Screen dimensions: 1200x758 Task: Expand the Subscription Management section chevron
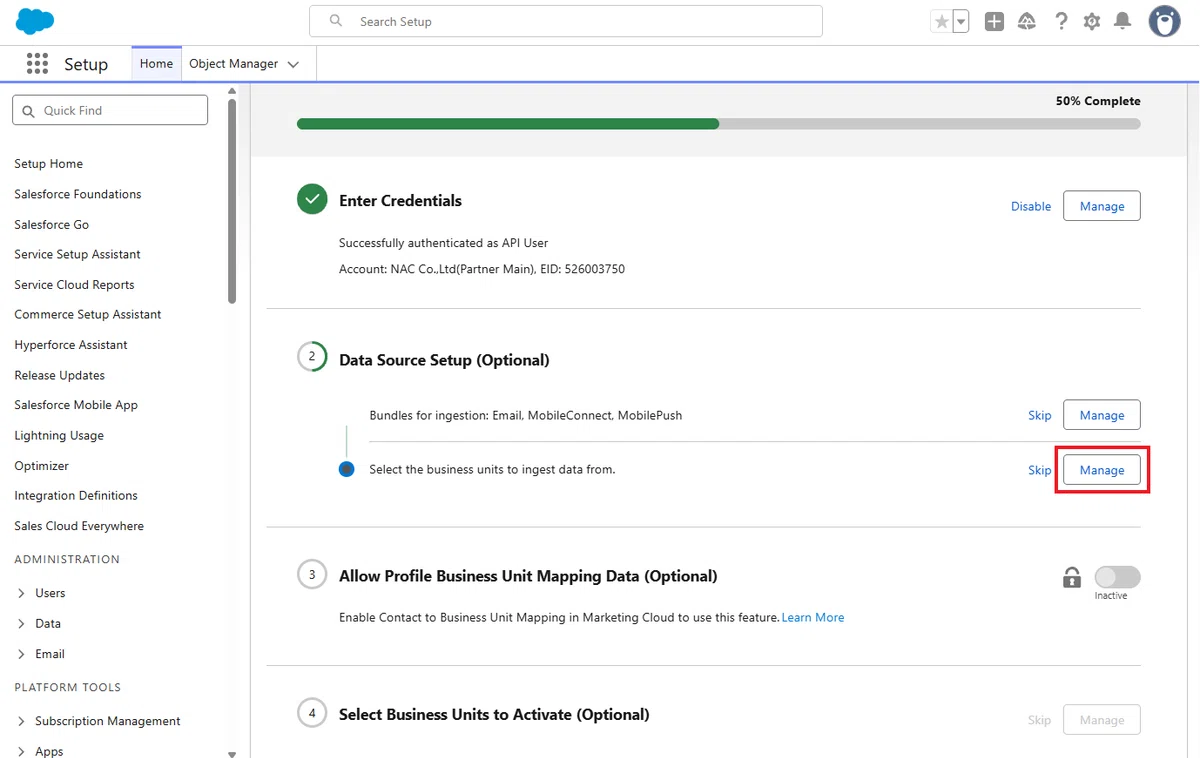point(22,721)
